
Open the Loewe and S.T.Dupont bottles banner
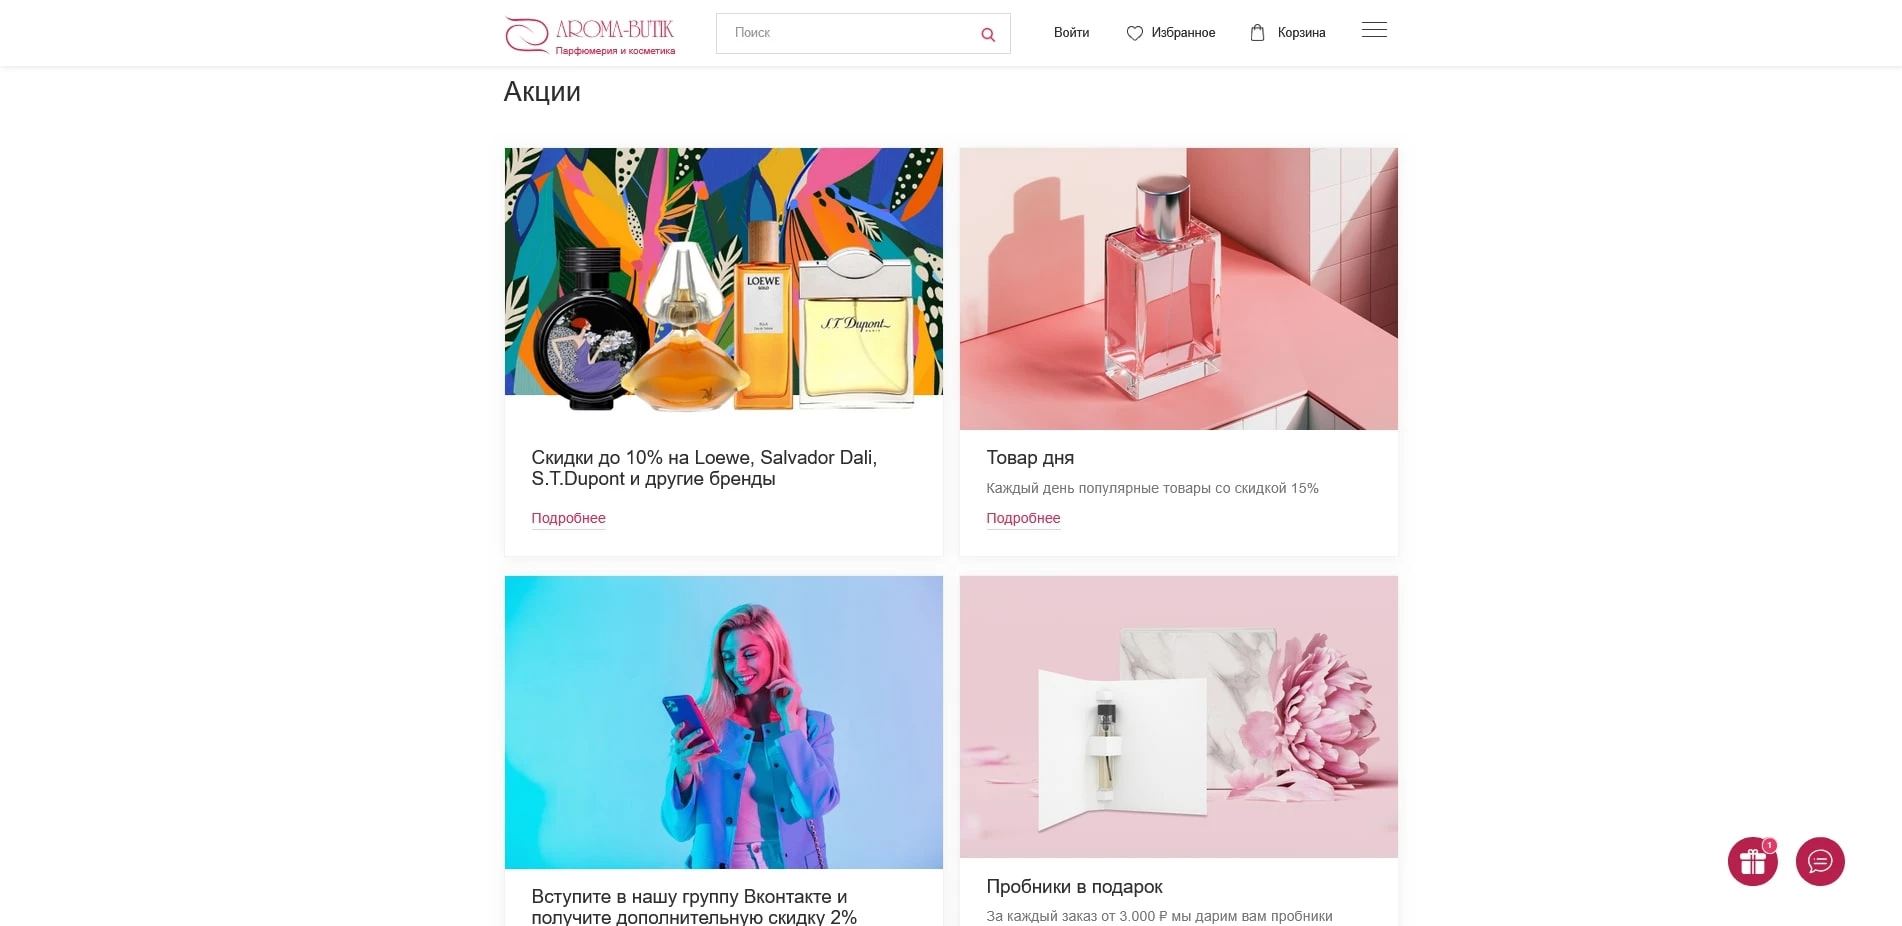724,280
